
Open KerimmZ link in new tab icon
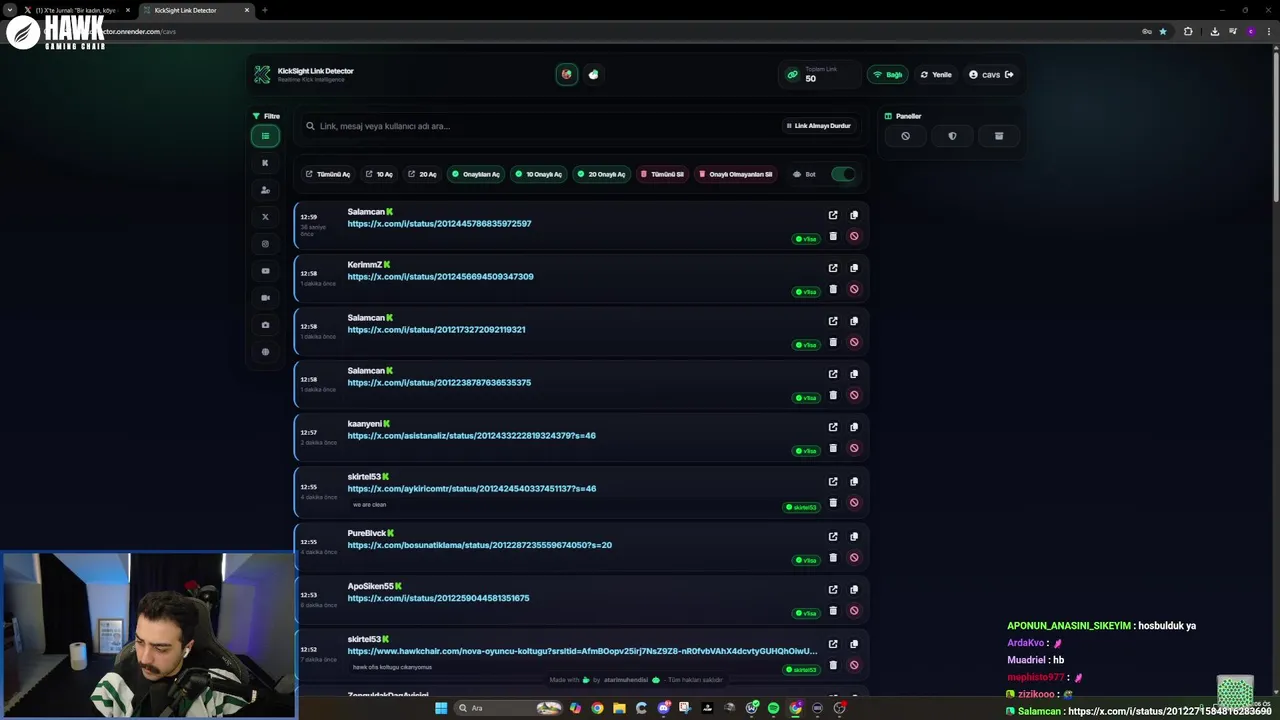(833, 268)
